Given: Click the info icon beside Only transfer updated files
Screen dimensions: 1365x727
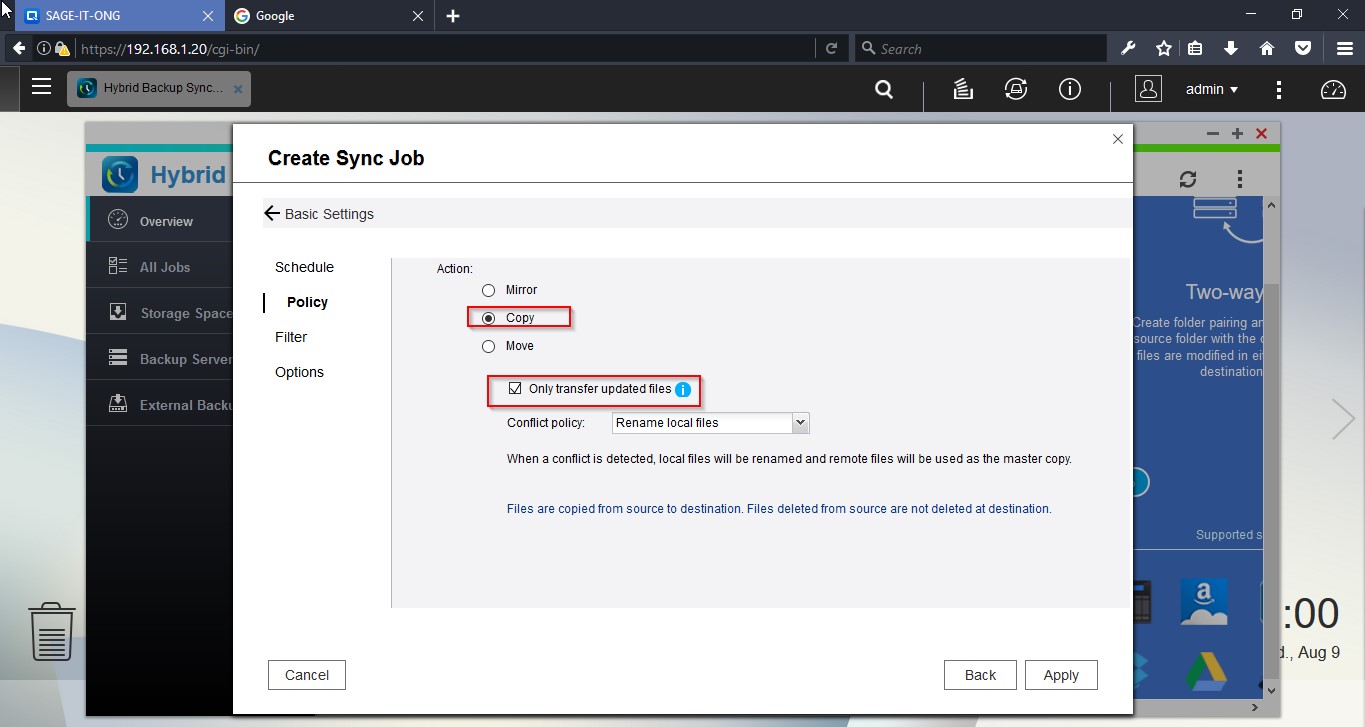Looking at the screenshot, I should click(683, 390).
